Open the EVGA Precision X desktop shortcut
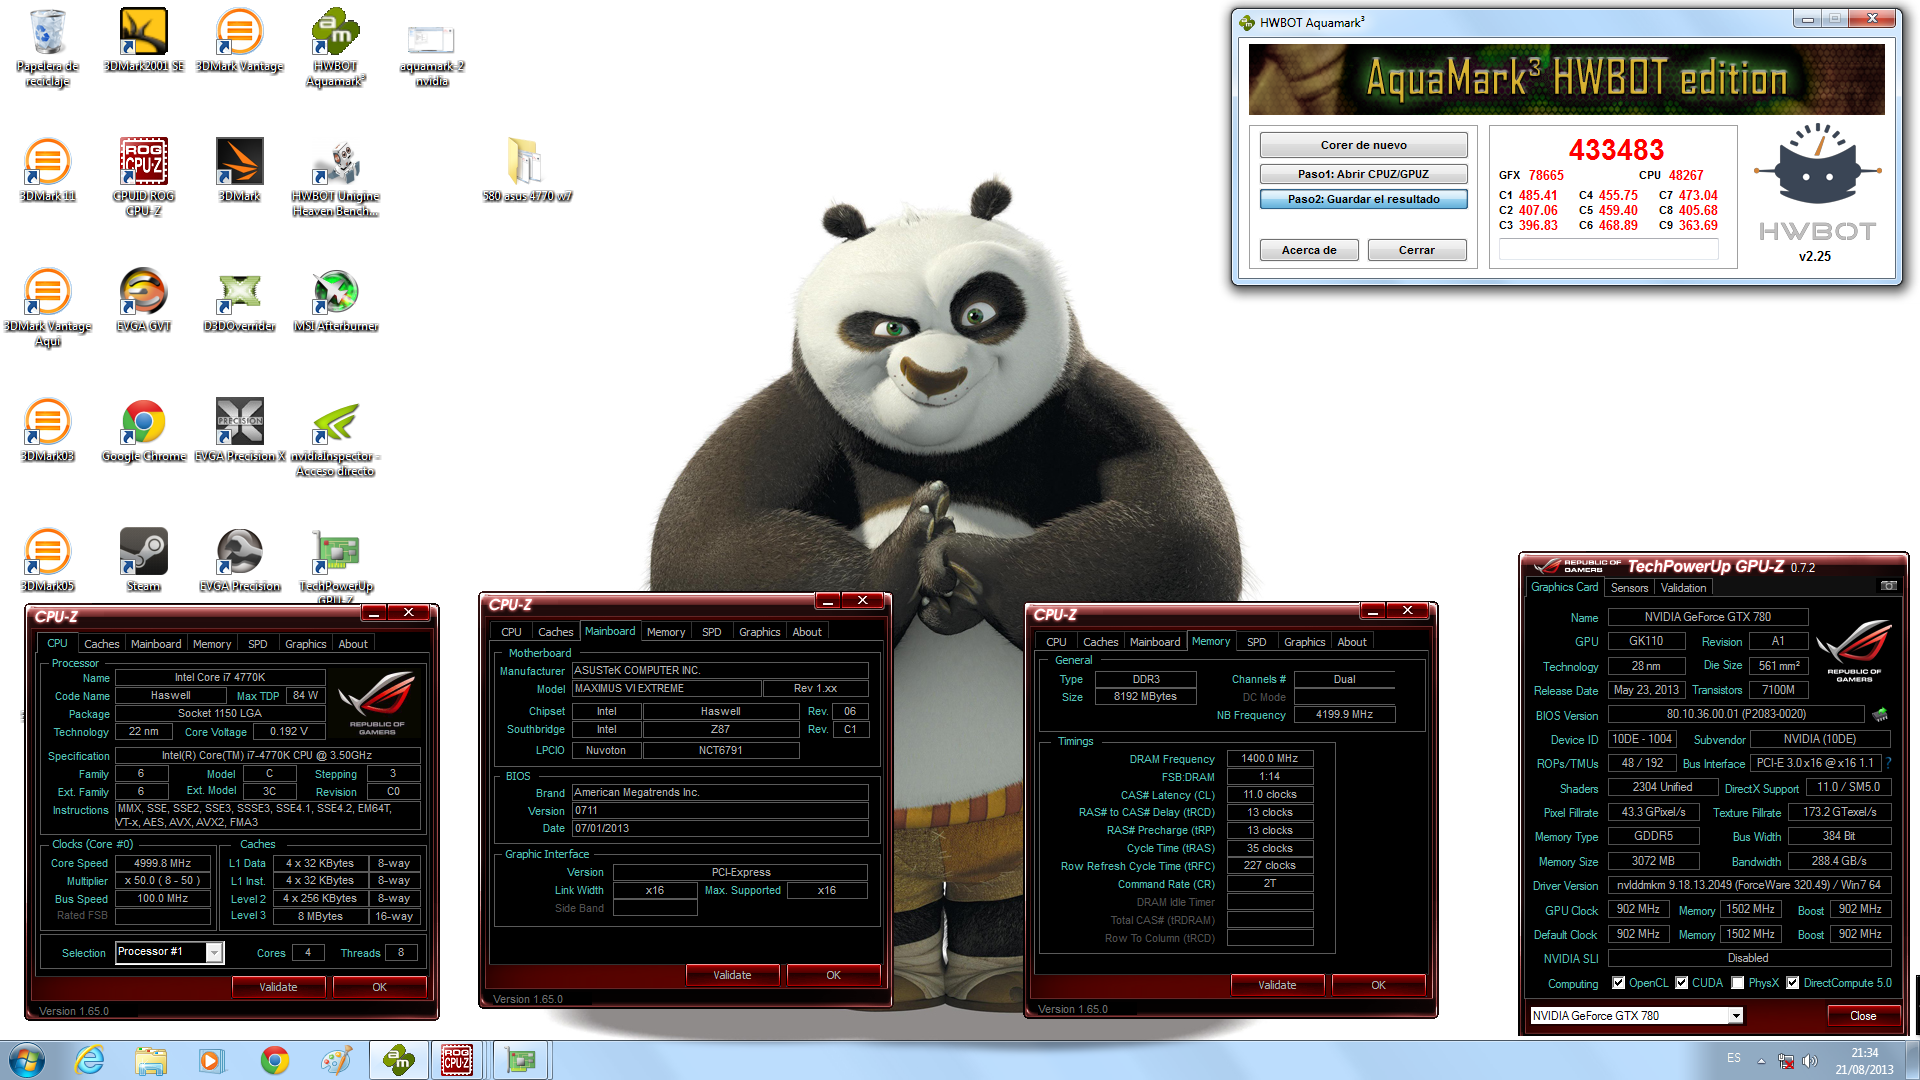The image size is (1920, 1080). 239,430
